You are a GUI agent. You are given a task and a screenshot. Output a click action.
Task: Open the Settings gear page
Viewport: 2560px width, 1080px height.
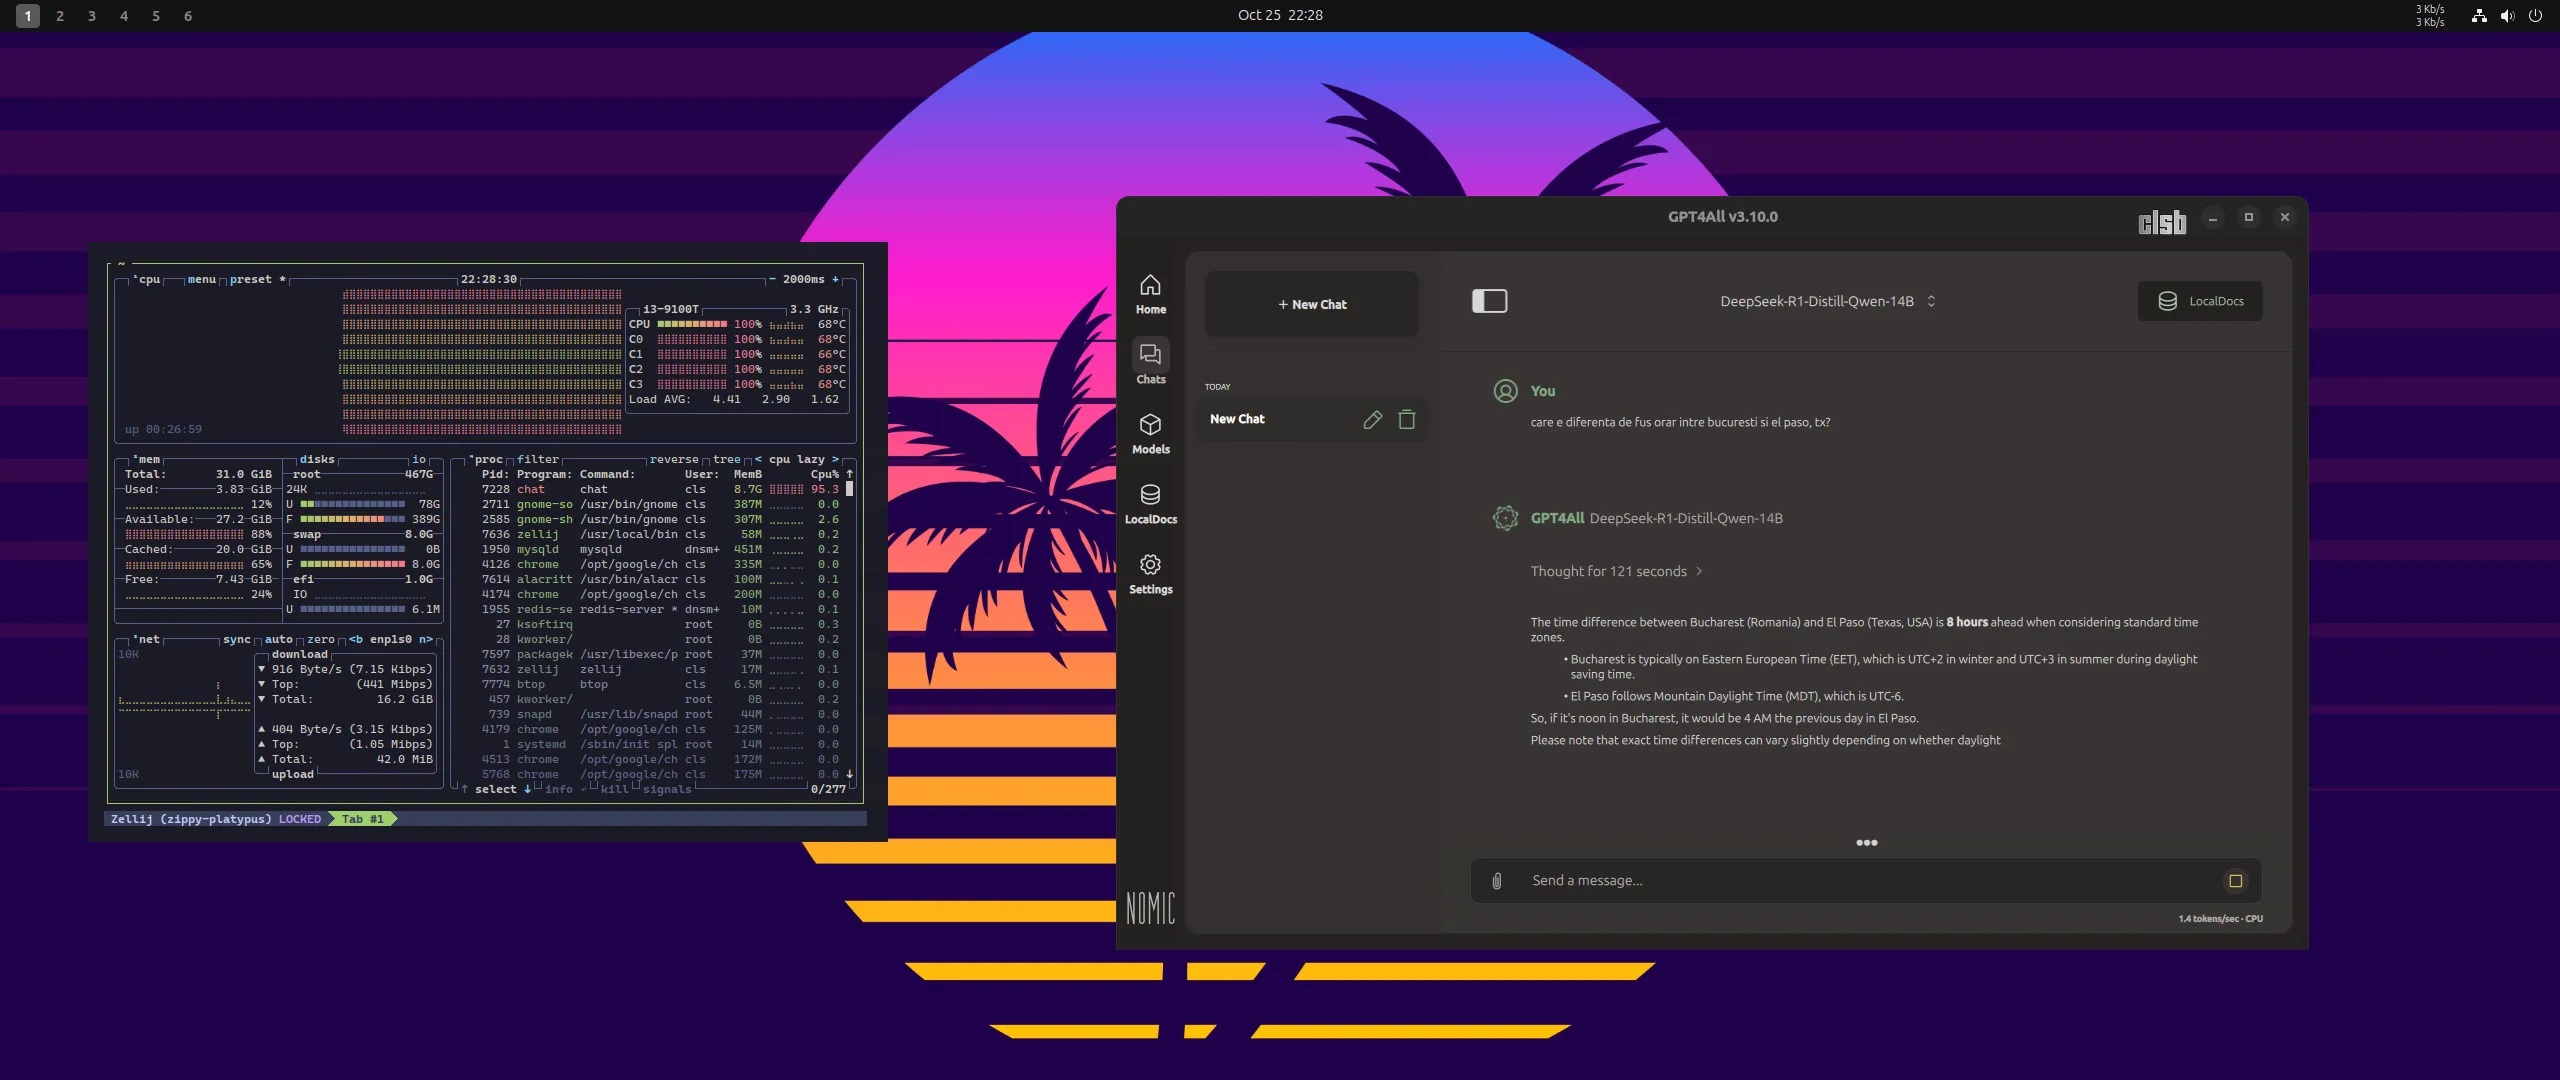[x=1150, y=574]
